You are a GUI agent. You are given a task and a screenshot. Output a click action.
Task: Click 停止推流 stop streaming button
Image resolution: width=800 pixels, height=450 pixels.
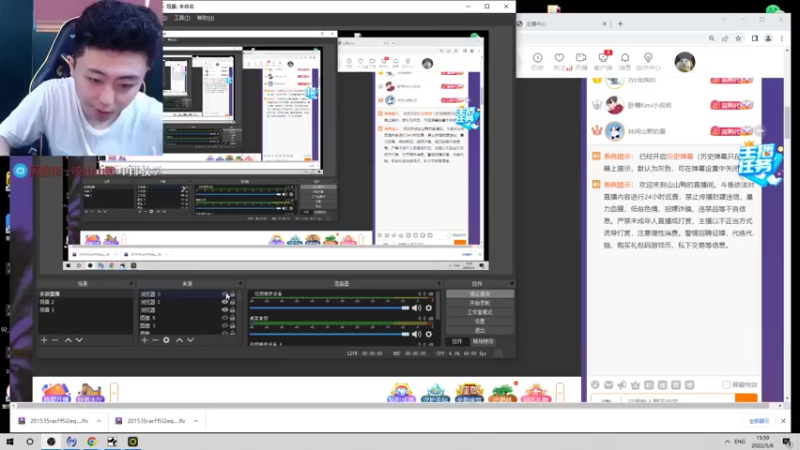[480, 294]
